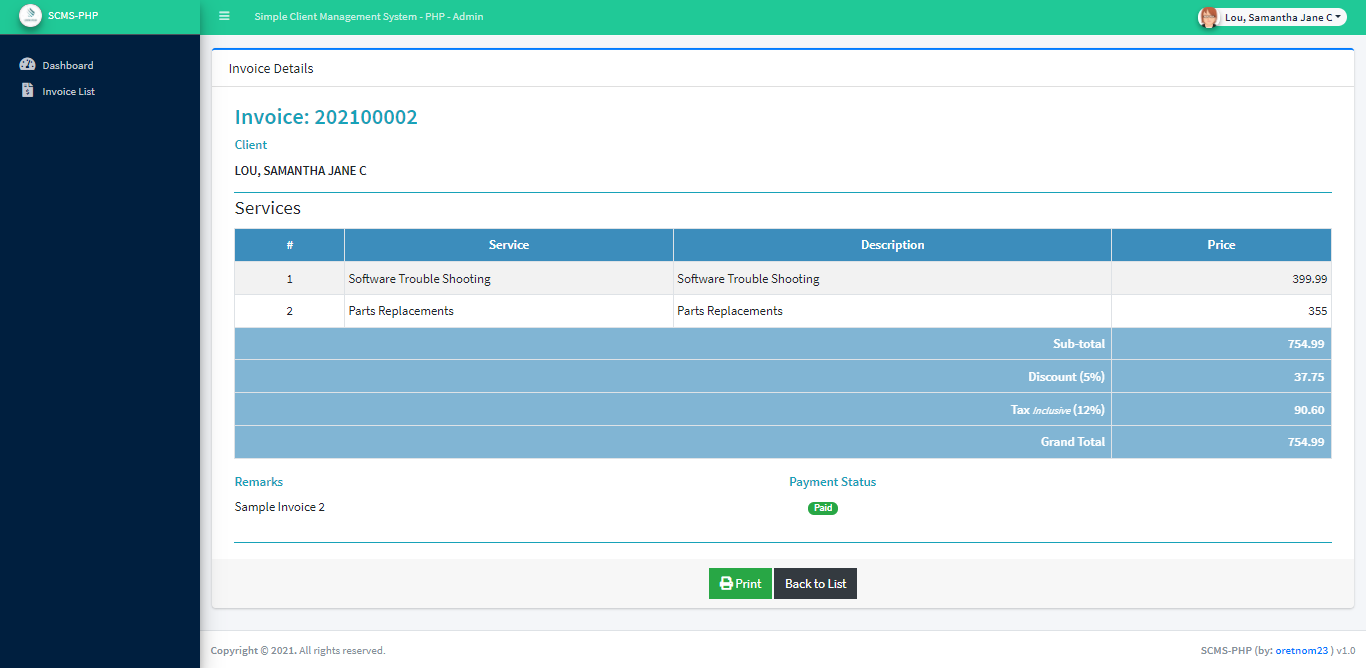Click the 'Discount (5%)' label
The width and height of the screenshot is (1366, 668).
pos(1066,377)
